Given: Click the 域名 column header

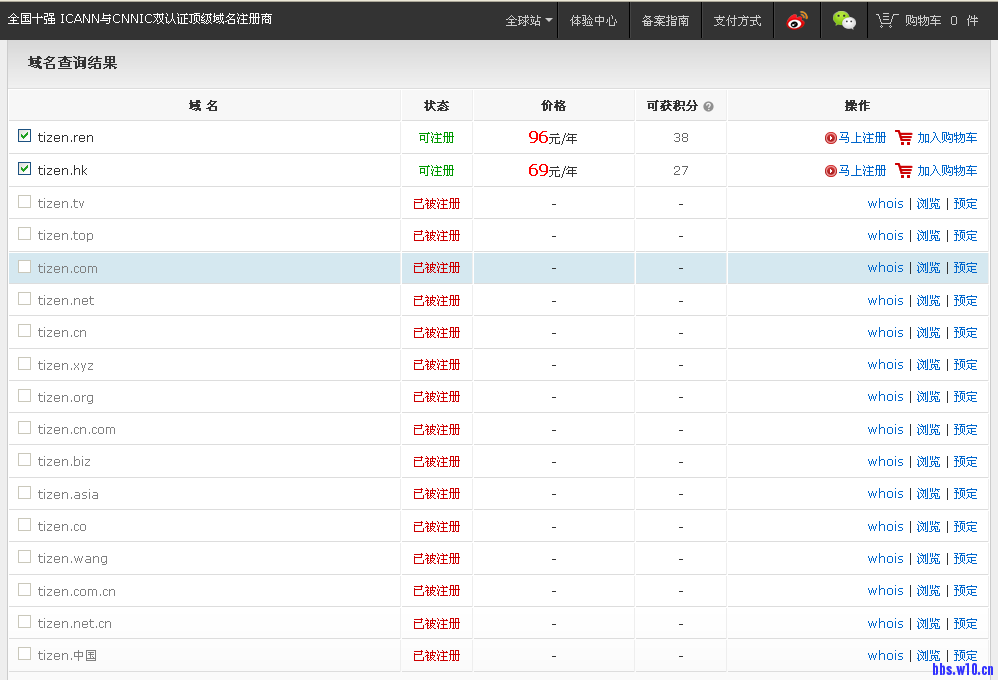Looking at the screenshot, I should (x=203, y=106).
